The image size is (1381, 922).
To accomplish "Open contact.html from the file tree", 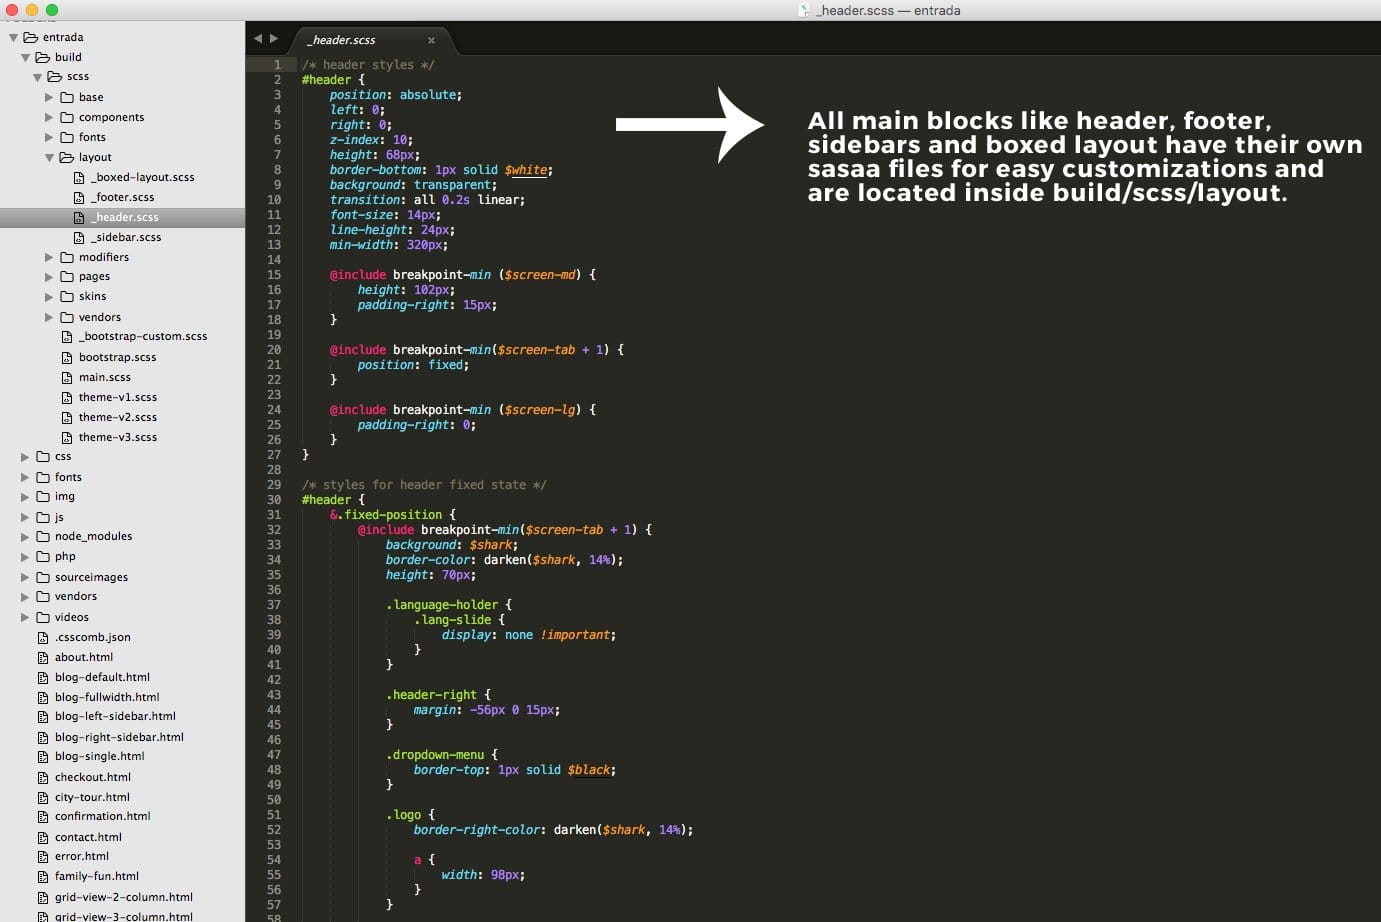I will [88, 837].
